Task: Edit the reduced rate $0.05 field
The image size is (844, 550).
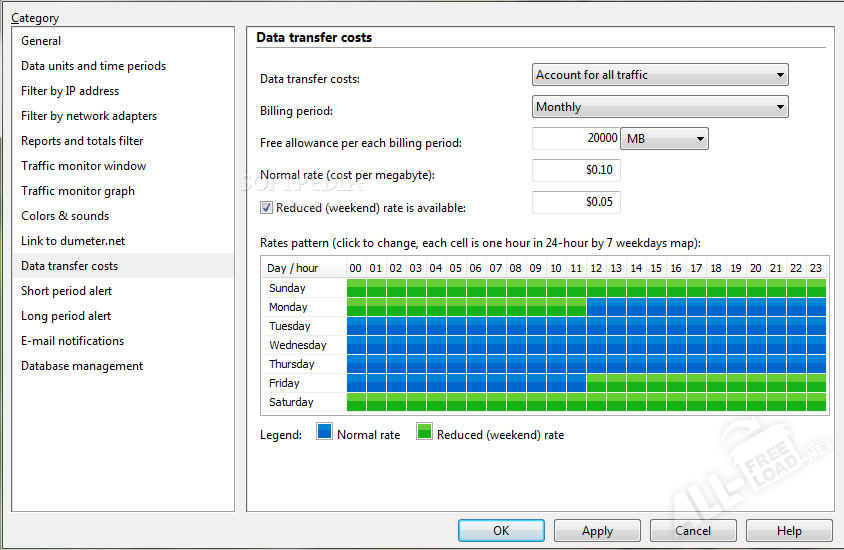Action: coord(576,202)
